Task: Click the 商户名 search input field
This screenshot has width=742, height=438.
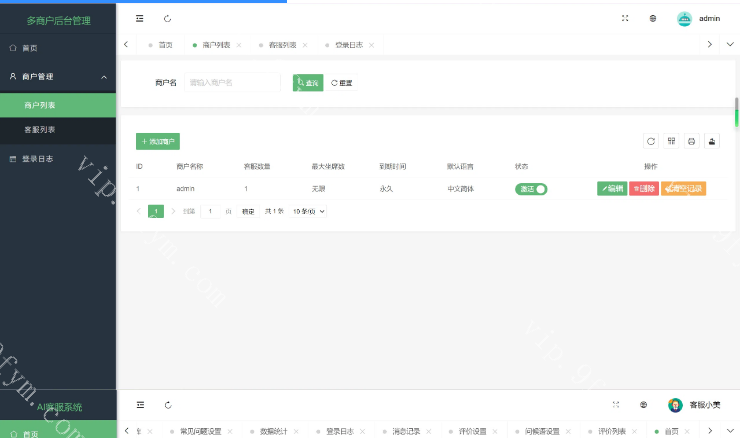Action: pos(232,83)
